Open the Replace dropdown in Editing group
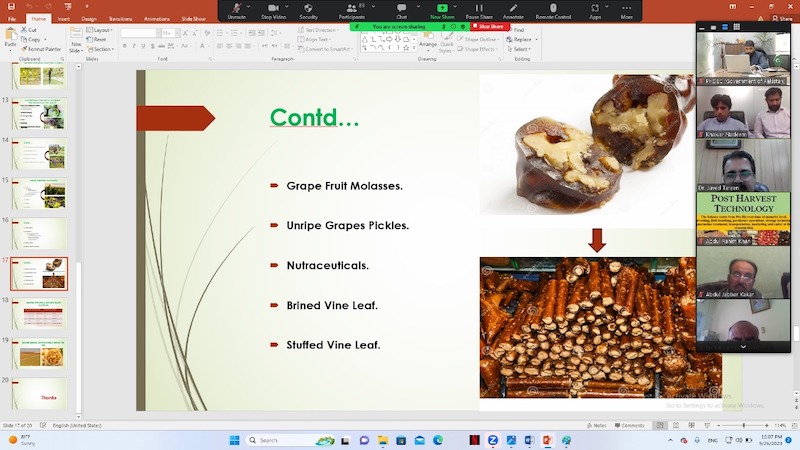The height and width of the screenshot is (450, 800). pos(521,40)
